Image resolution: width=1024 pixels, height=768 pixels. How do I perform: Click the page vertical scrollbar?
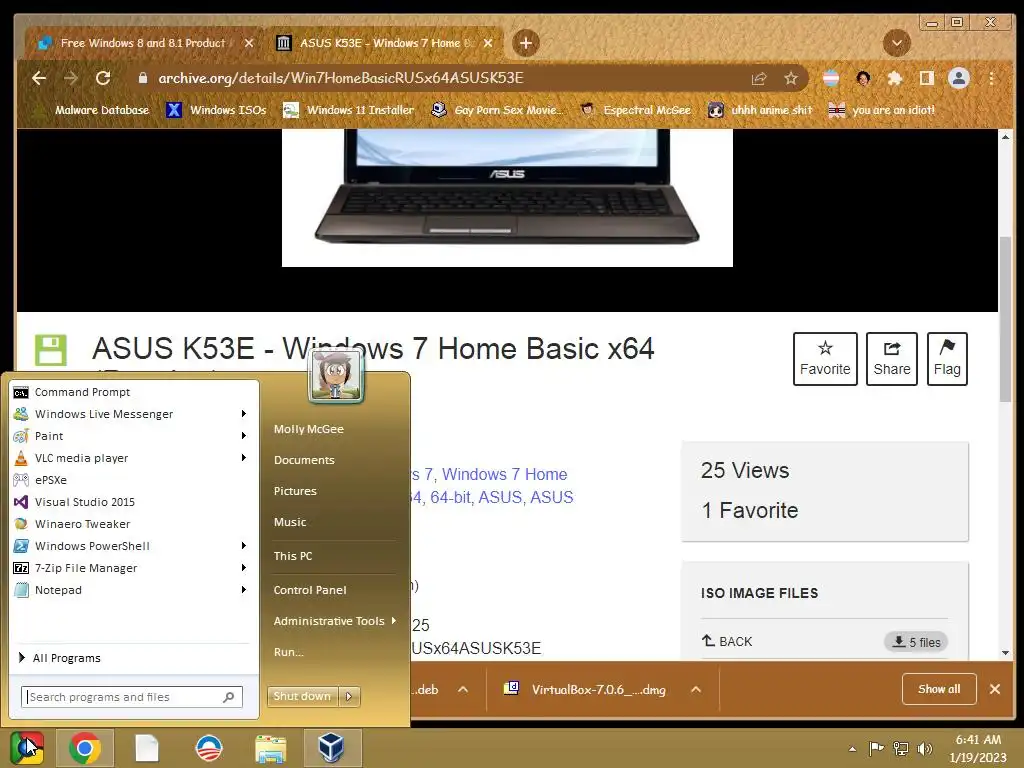pos(1005,320)
